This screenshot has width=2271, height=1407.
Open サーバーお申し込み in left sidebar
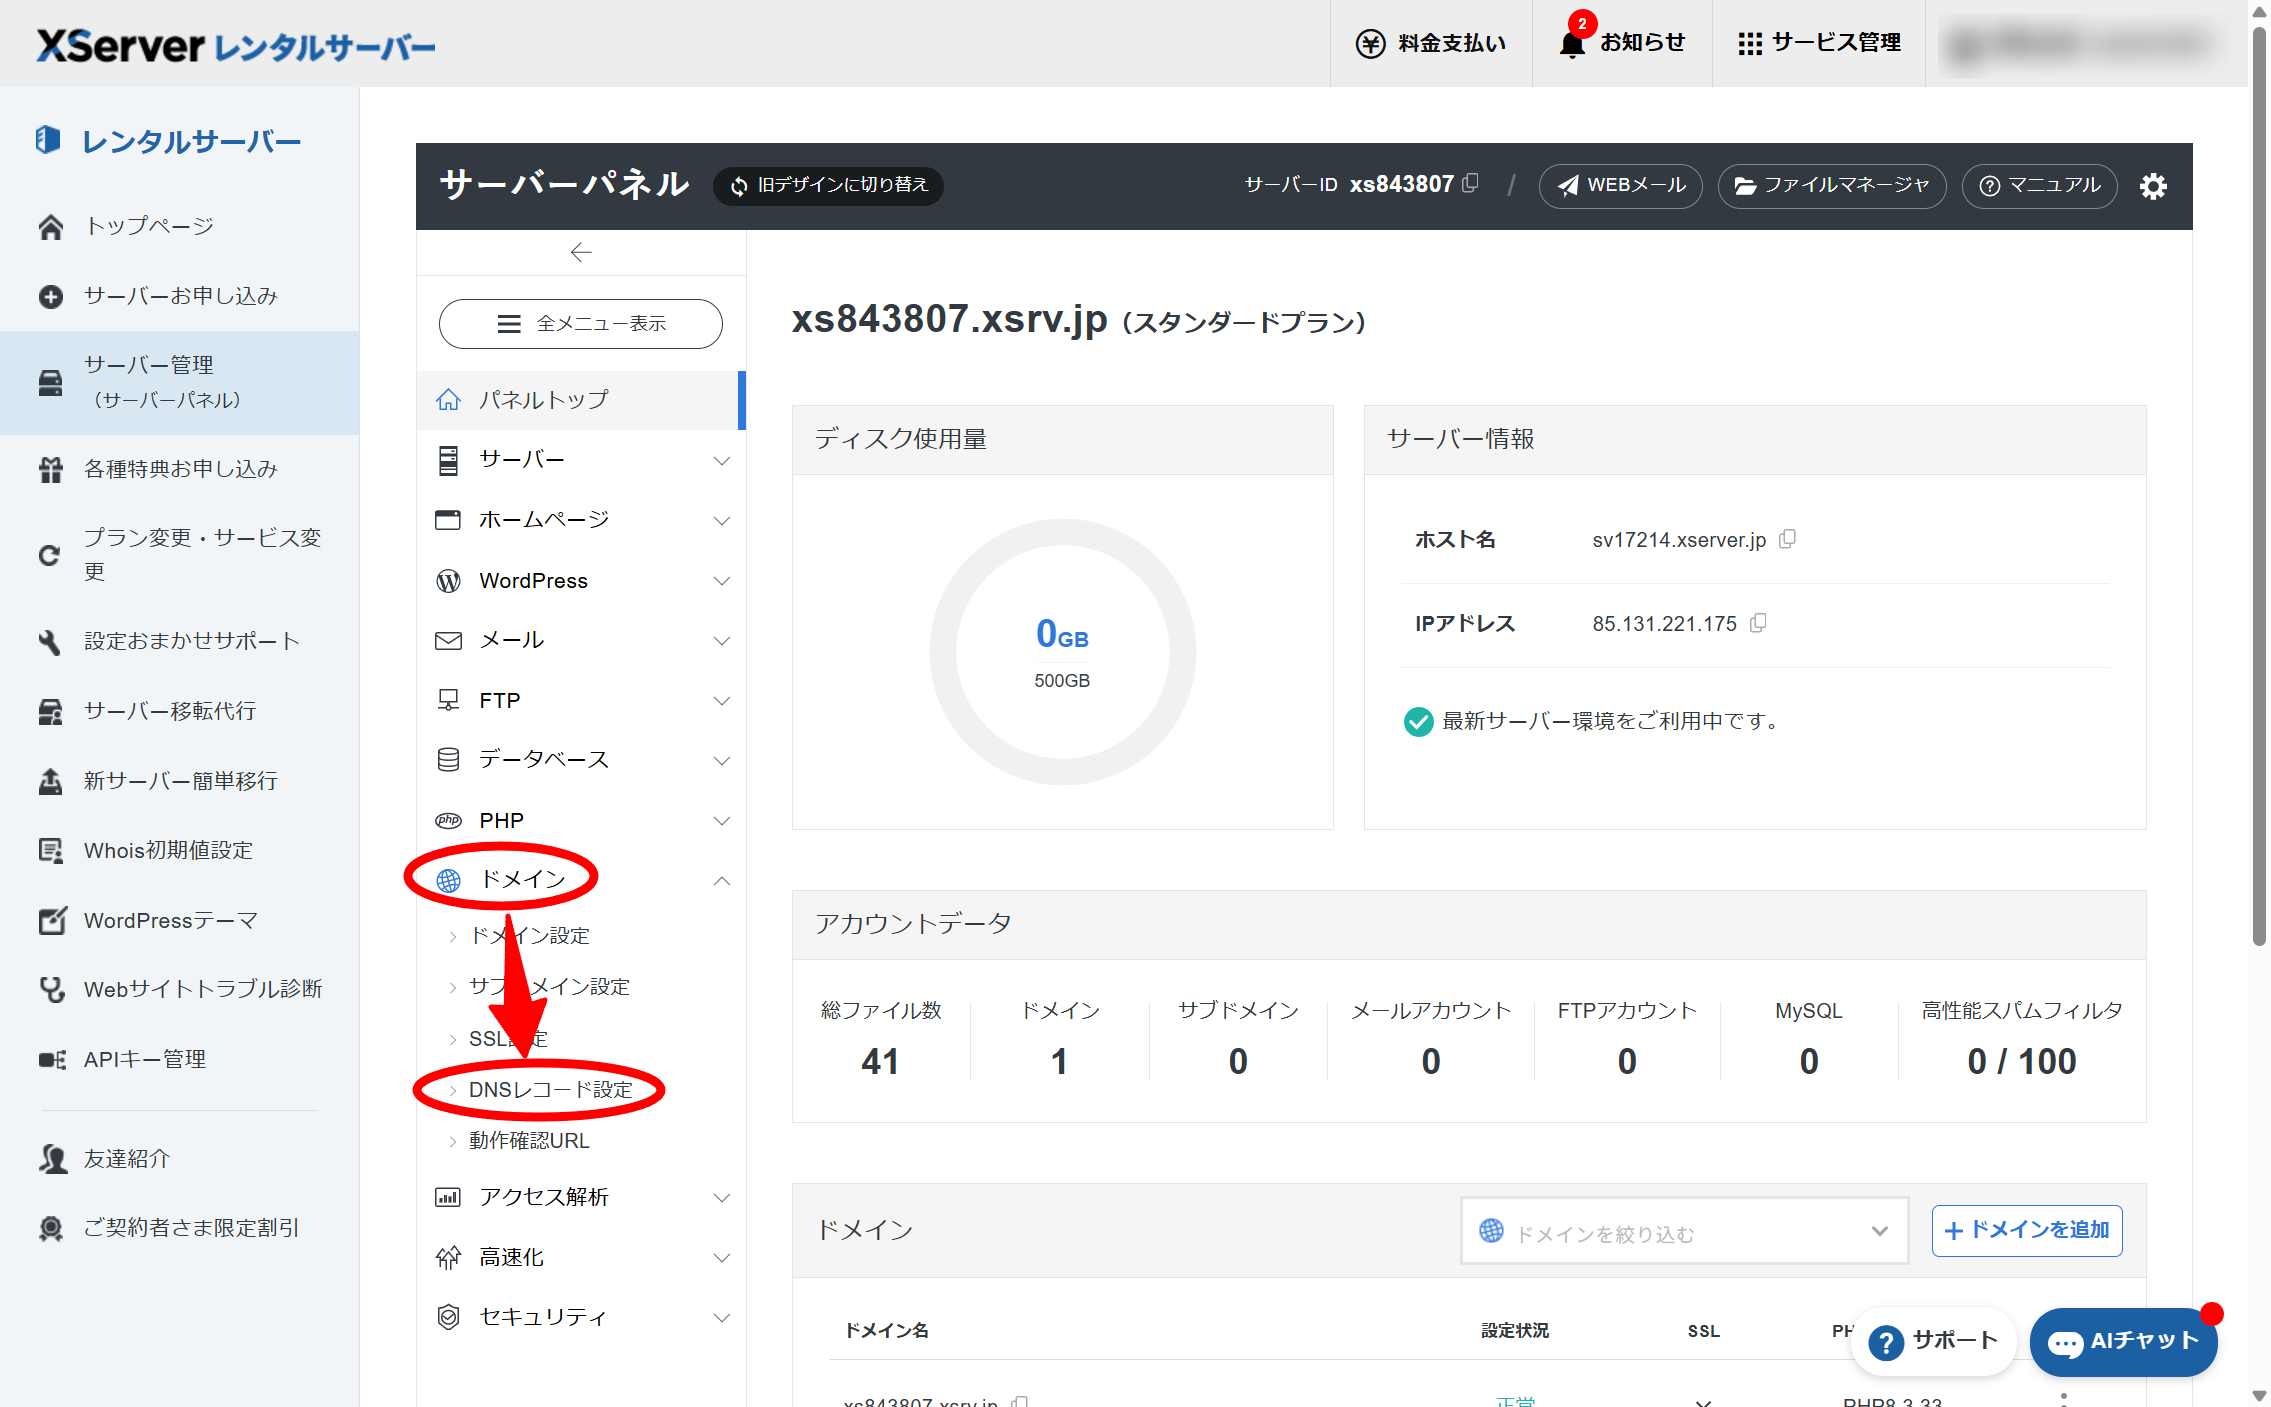pyautogui.click(x=180, y=296)
